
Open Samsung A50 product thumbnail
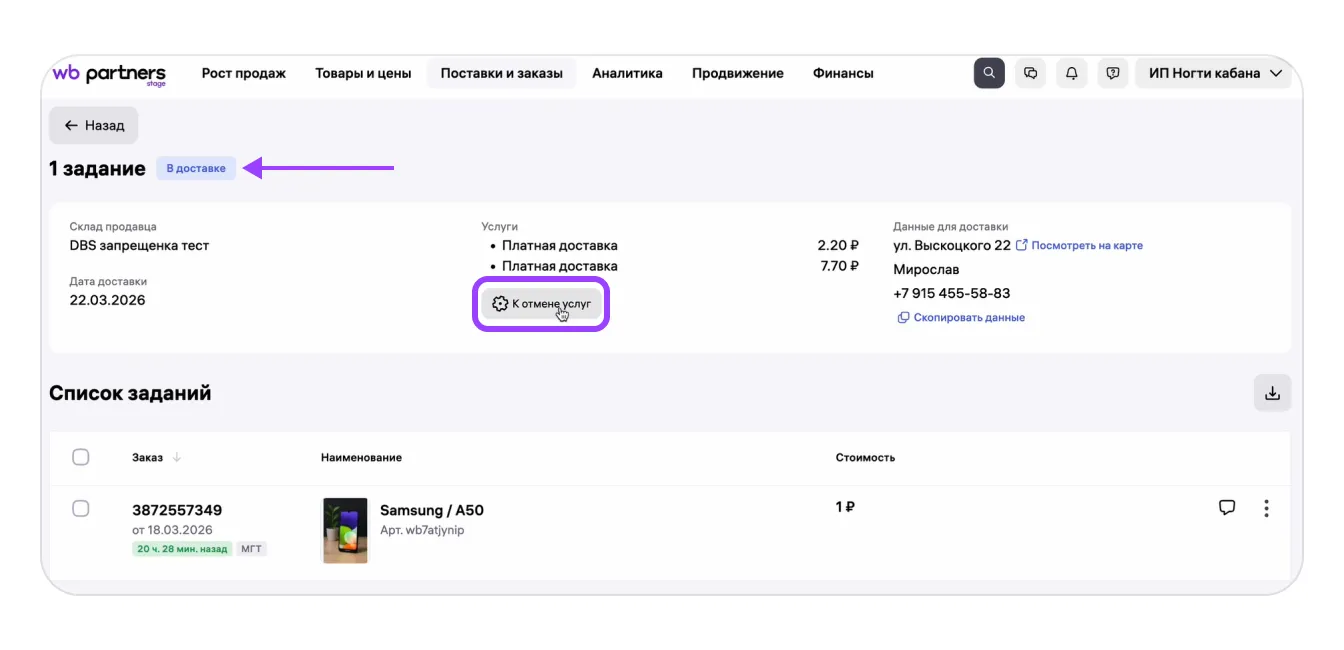(345, 530)
